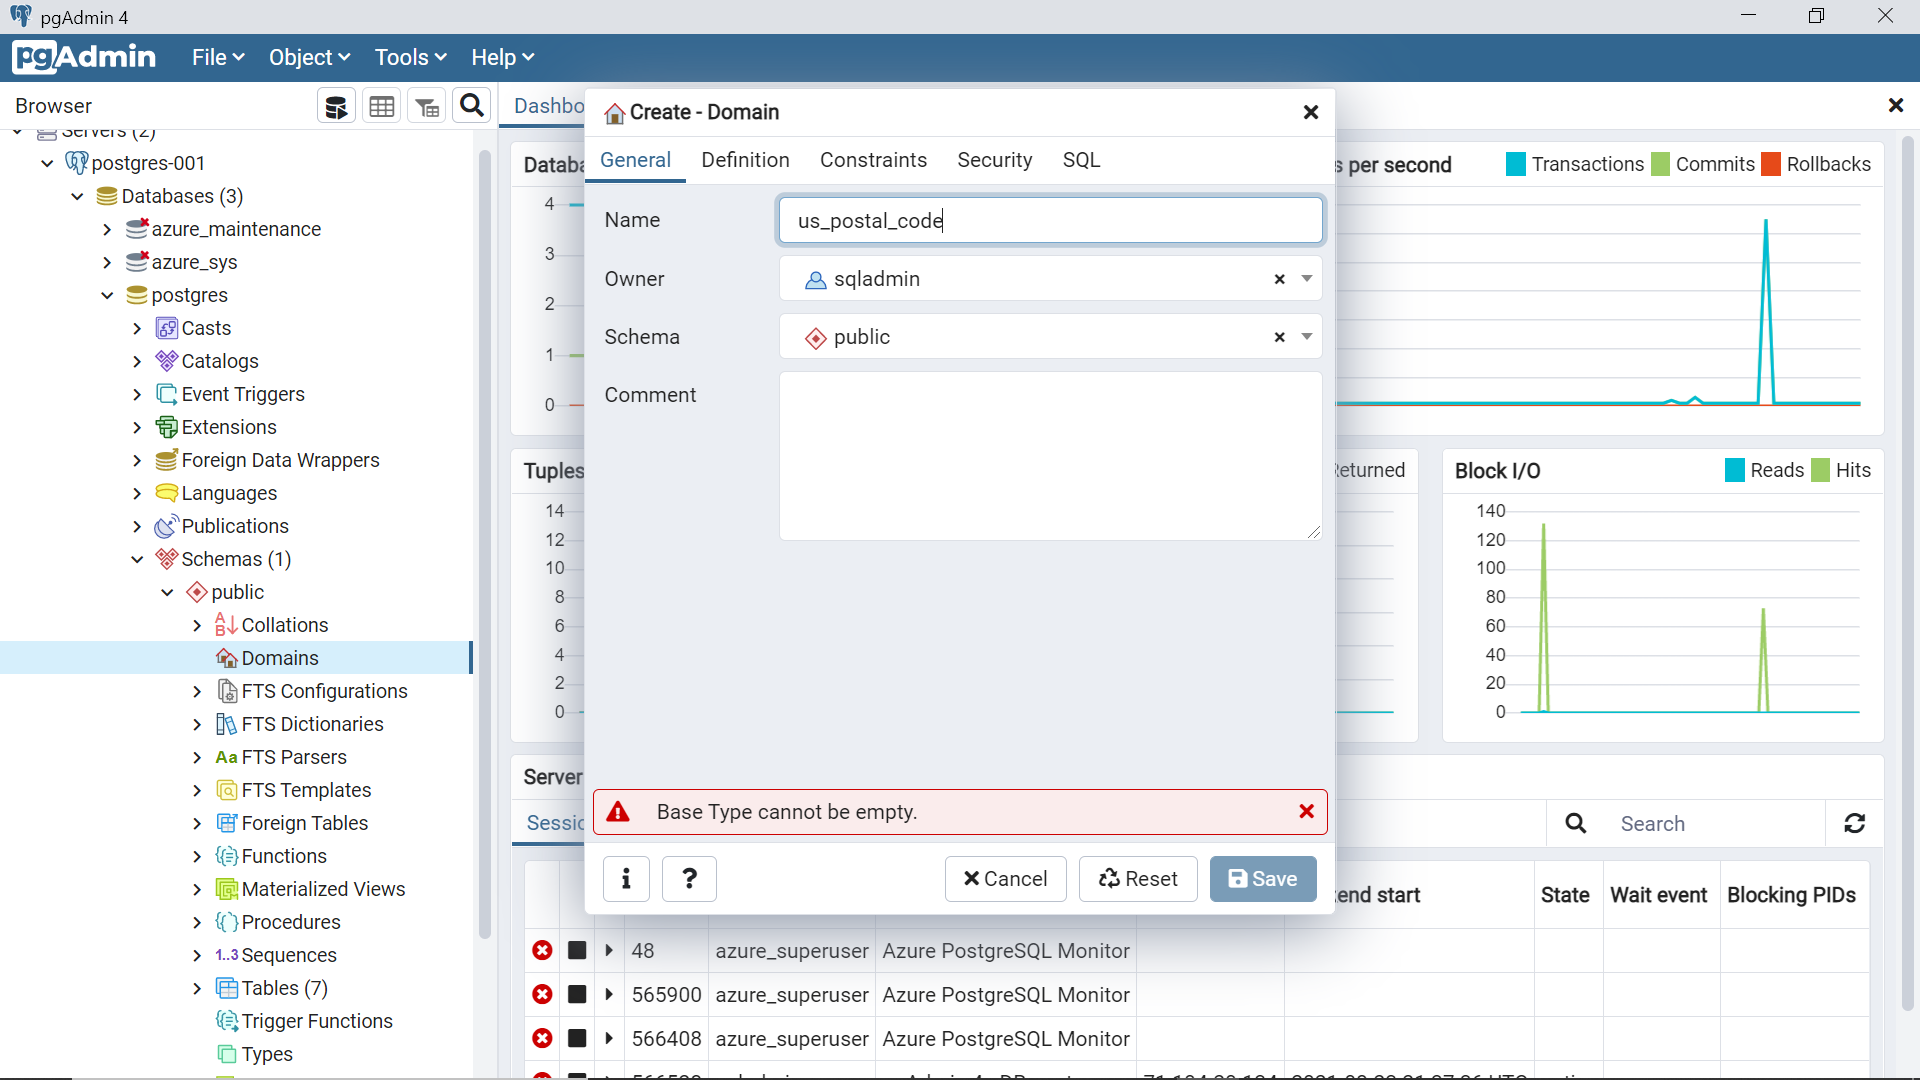1920x1080 pixels.
Task: Expand the Tables (7) tree node
Action: tap(197, 988)
